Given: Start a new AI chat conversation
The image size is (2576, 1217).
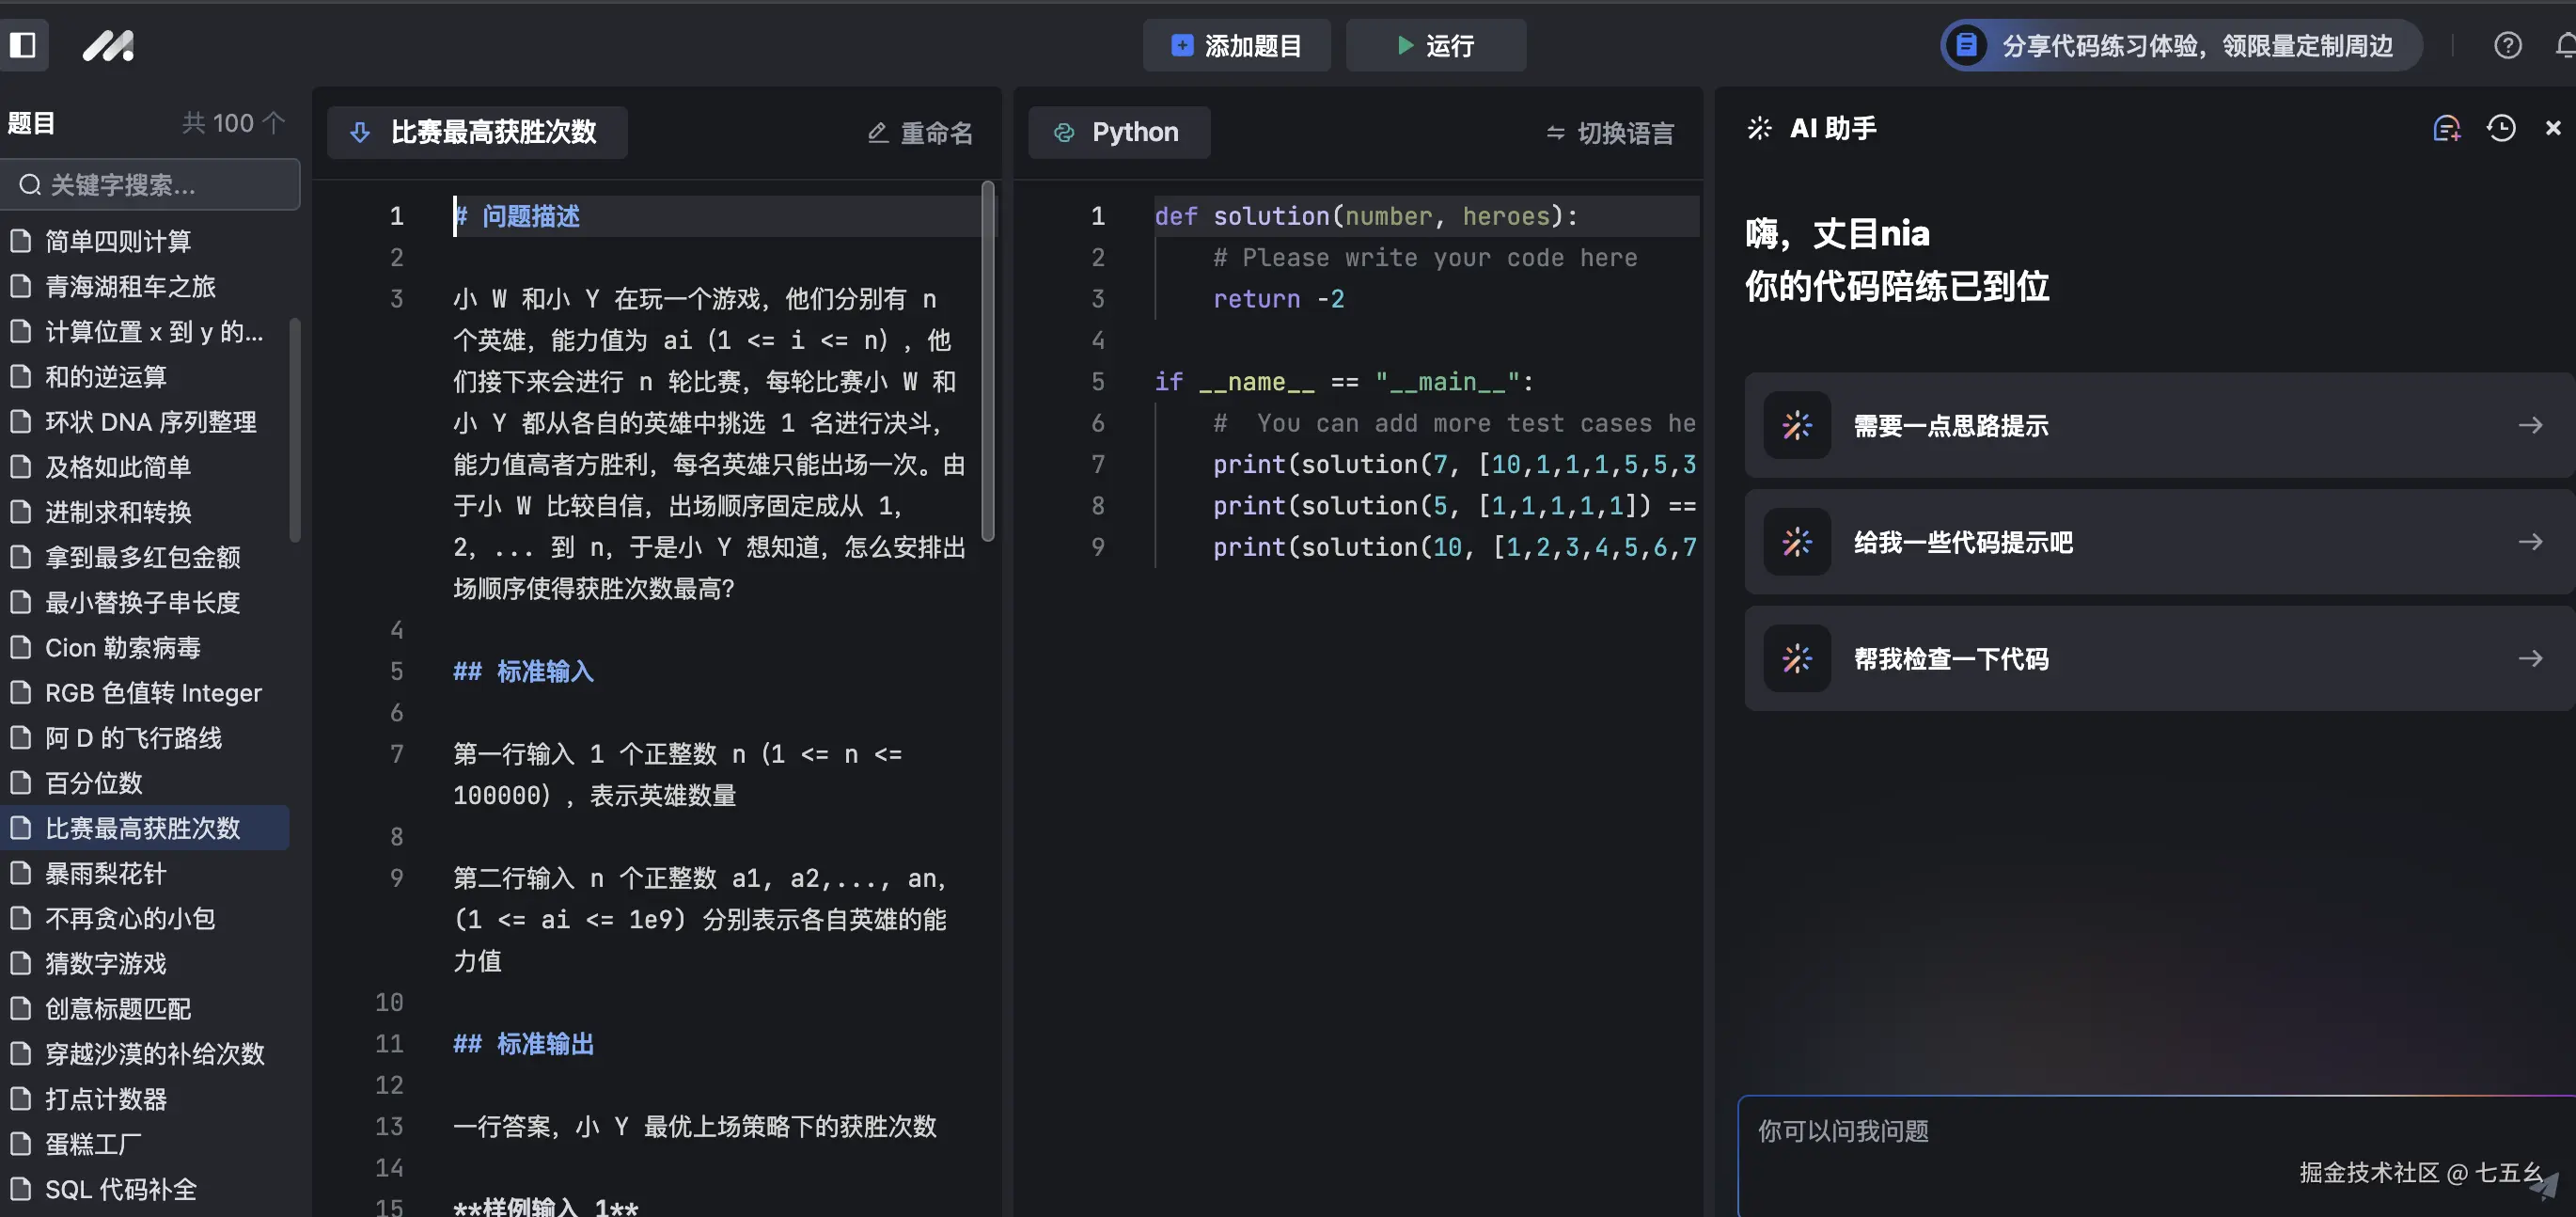Looking at the screenshot, I should [x=2447, y=128].
